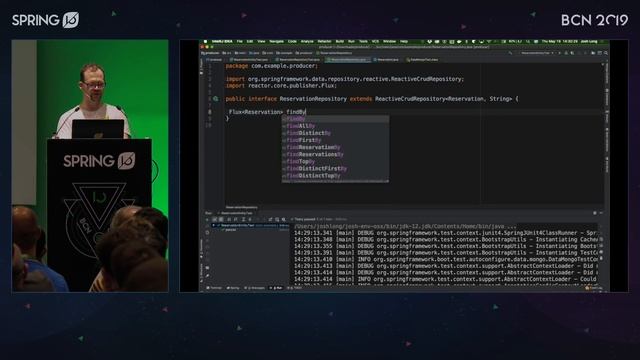Click the green Run icon in the toolbar
Screen dimensions: 640x360
click(x=559, y=53)
